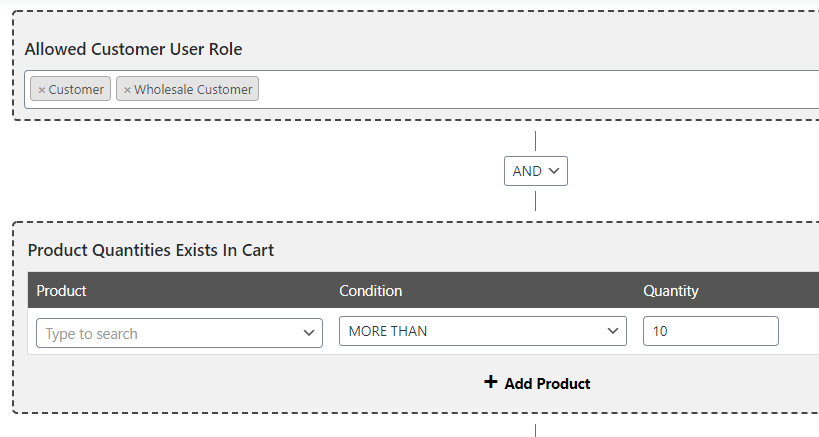819x437 pixels.
Task: Click the 'Type to search' placeholder text
Action: pos(92,334)
